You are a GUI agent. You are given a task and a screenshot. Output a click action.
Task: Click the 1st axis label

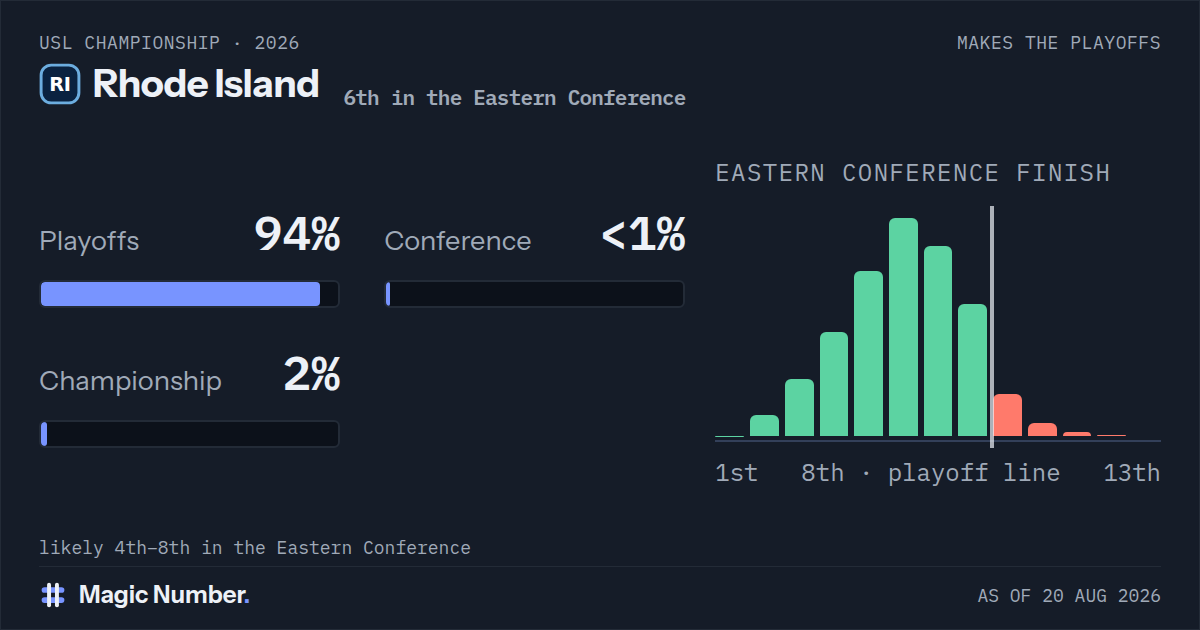click(737, 473)
